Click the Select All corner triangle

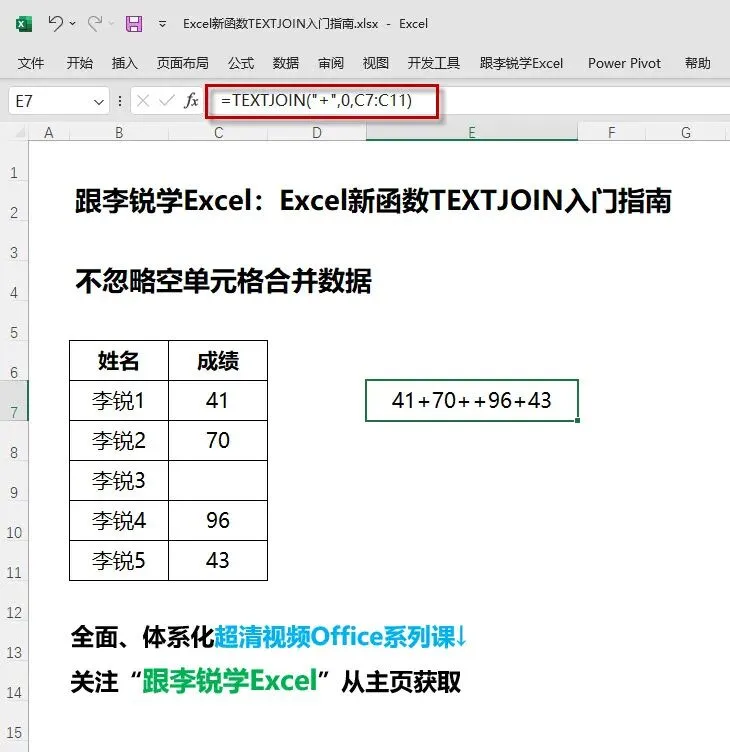[20, 132]
